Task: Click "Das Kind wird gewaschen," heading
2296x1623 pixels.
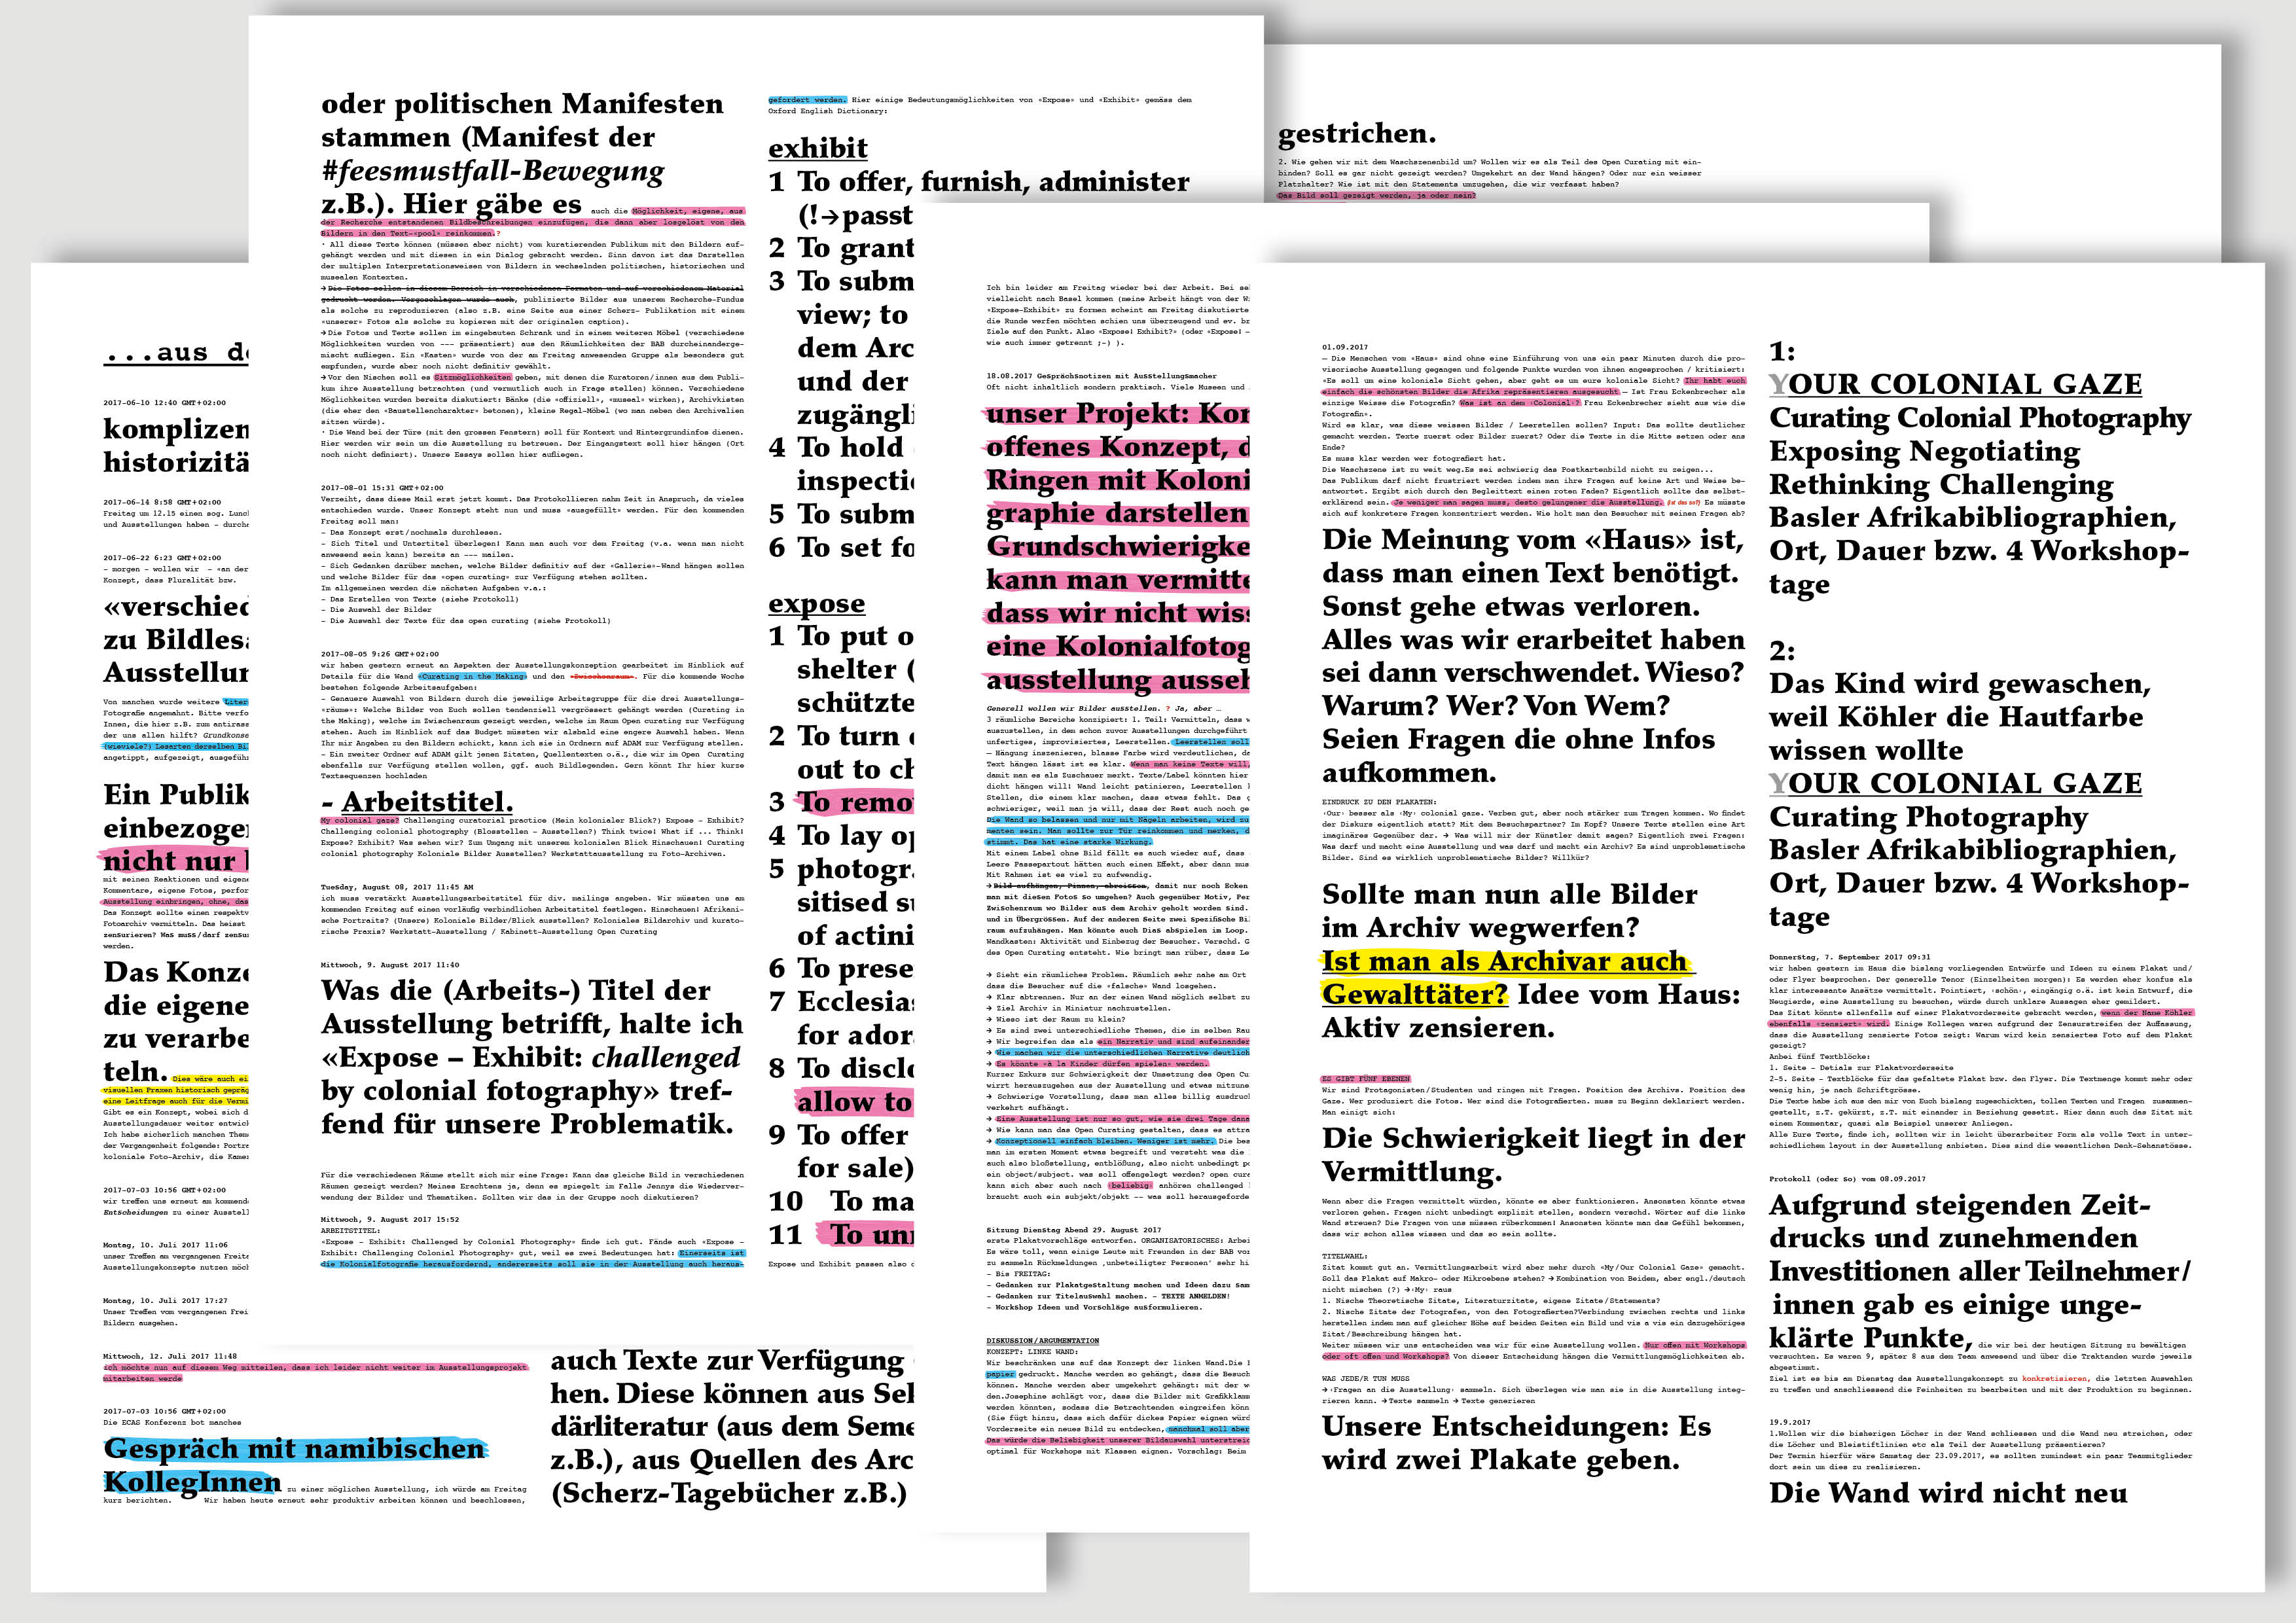Action: click(x=1959, y=684)
